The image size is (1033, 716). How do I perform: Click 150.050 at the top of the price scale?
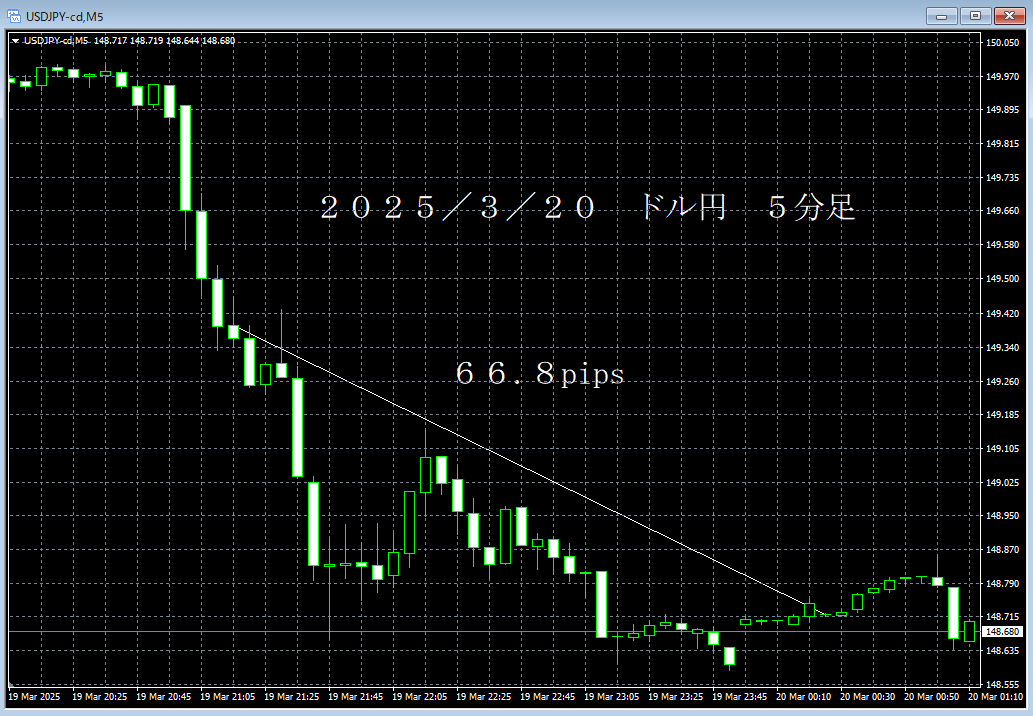point(1003,43)
